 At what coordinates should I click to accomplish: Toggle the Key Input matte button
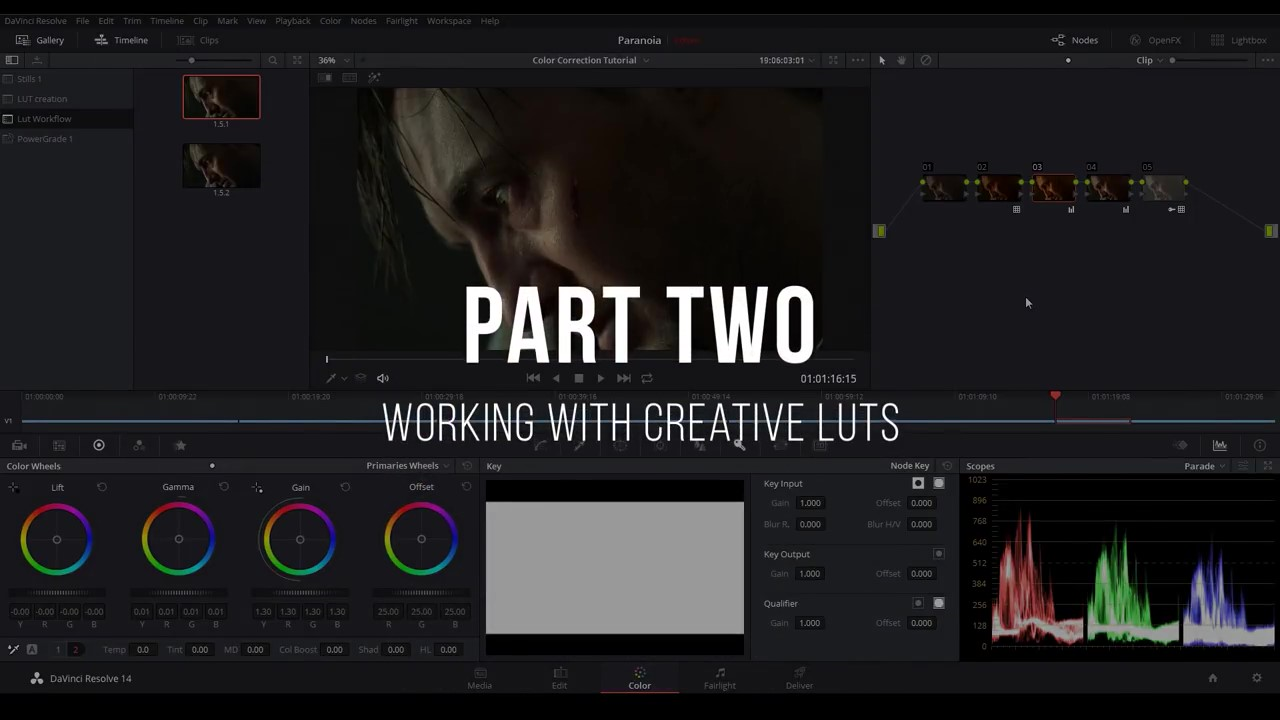point(938,483)
